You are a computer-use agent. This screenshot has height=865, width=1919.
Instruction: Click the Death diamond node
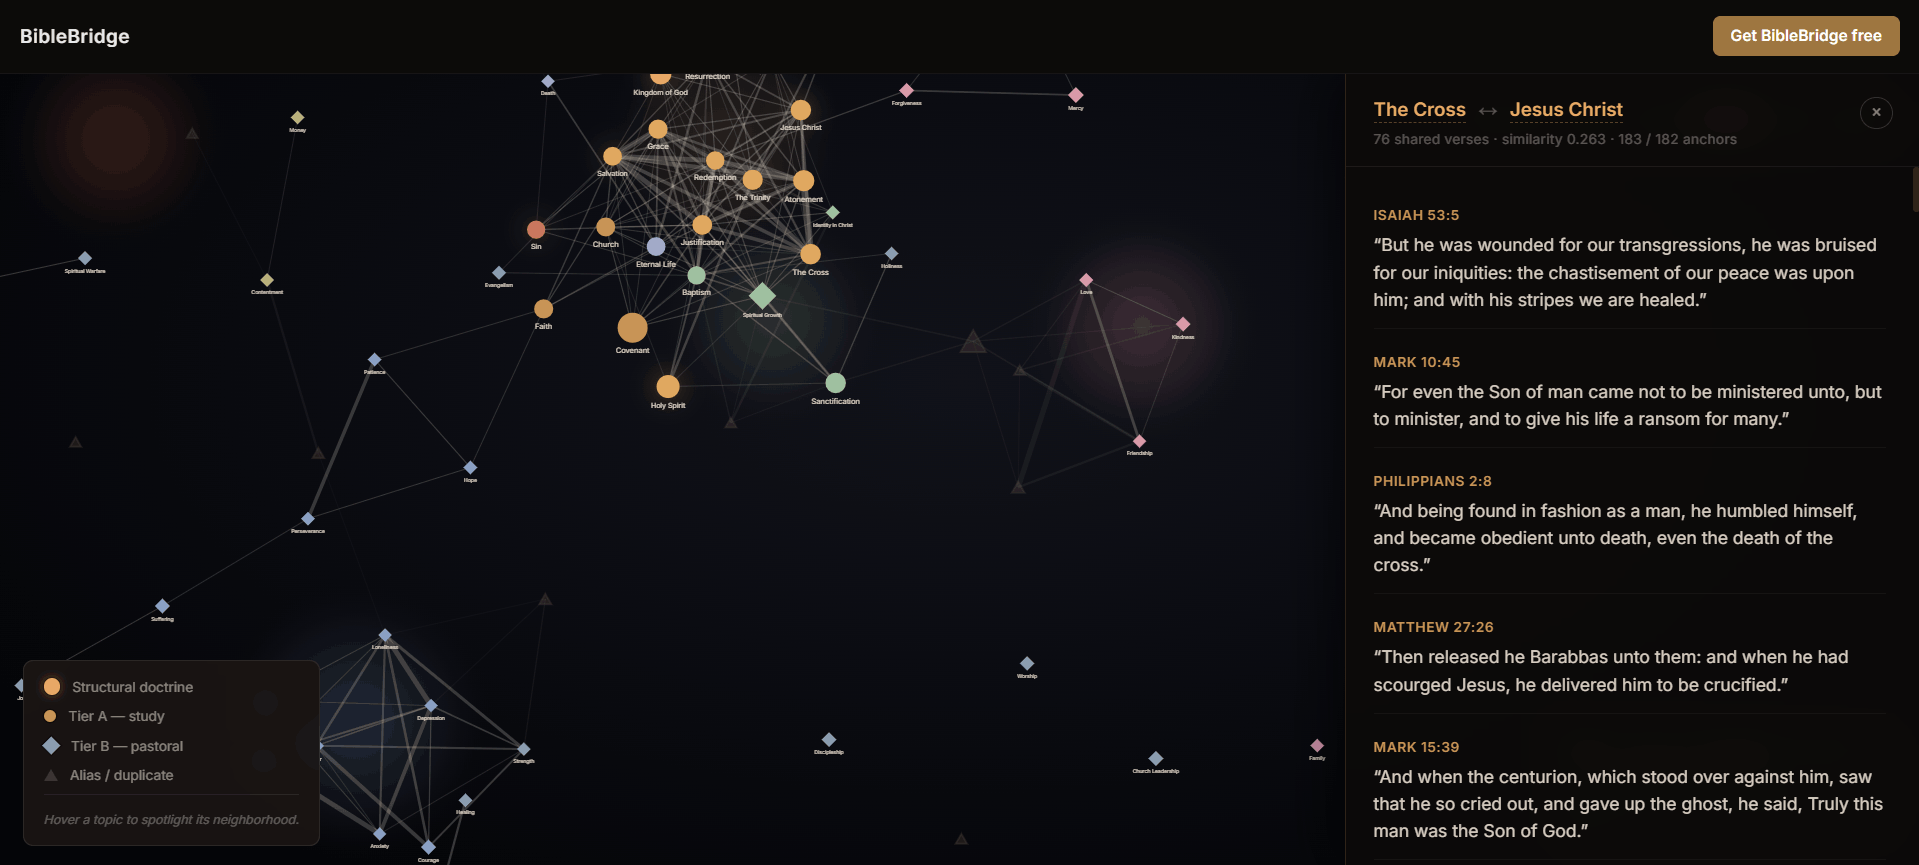coord(548,82)
